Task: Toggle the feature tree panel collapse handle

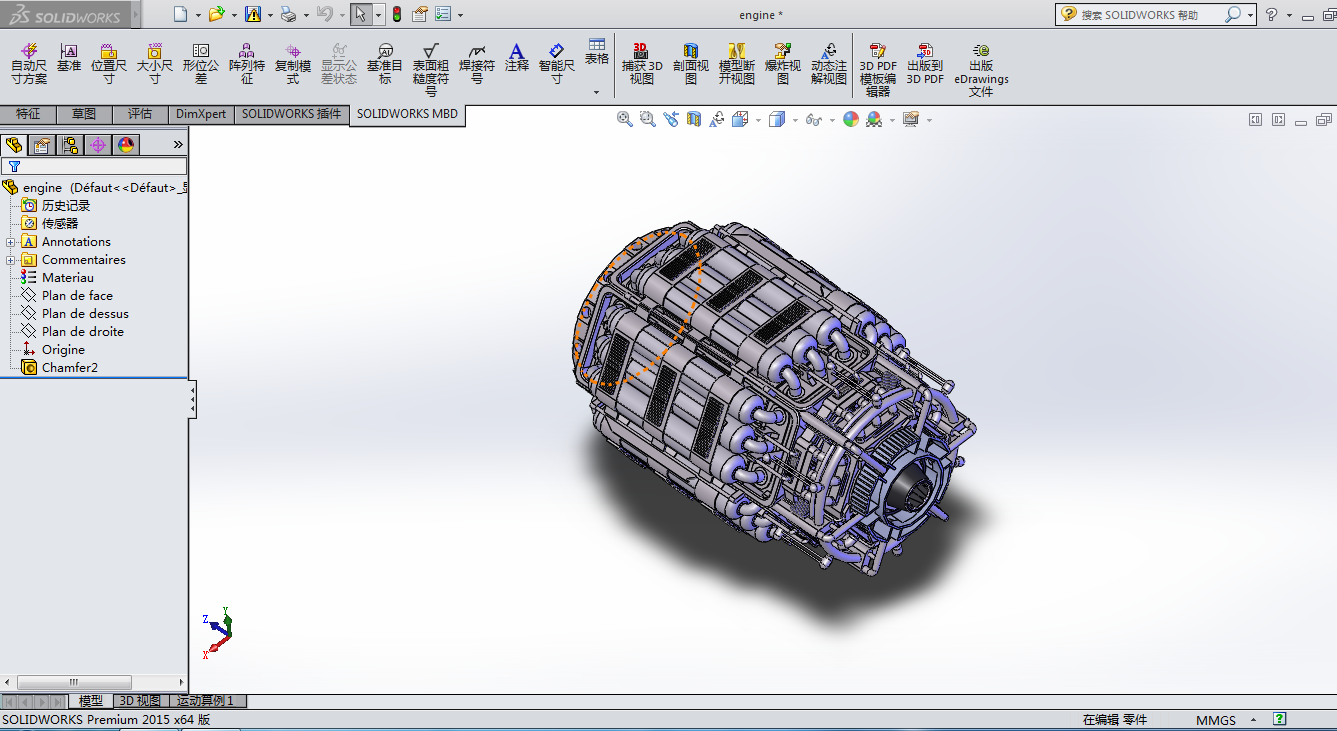Action: 193,400
